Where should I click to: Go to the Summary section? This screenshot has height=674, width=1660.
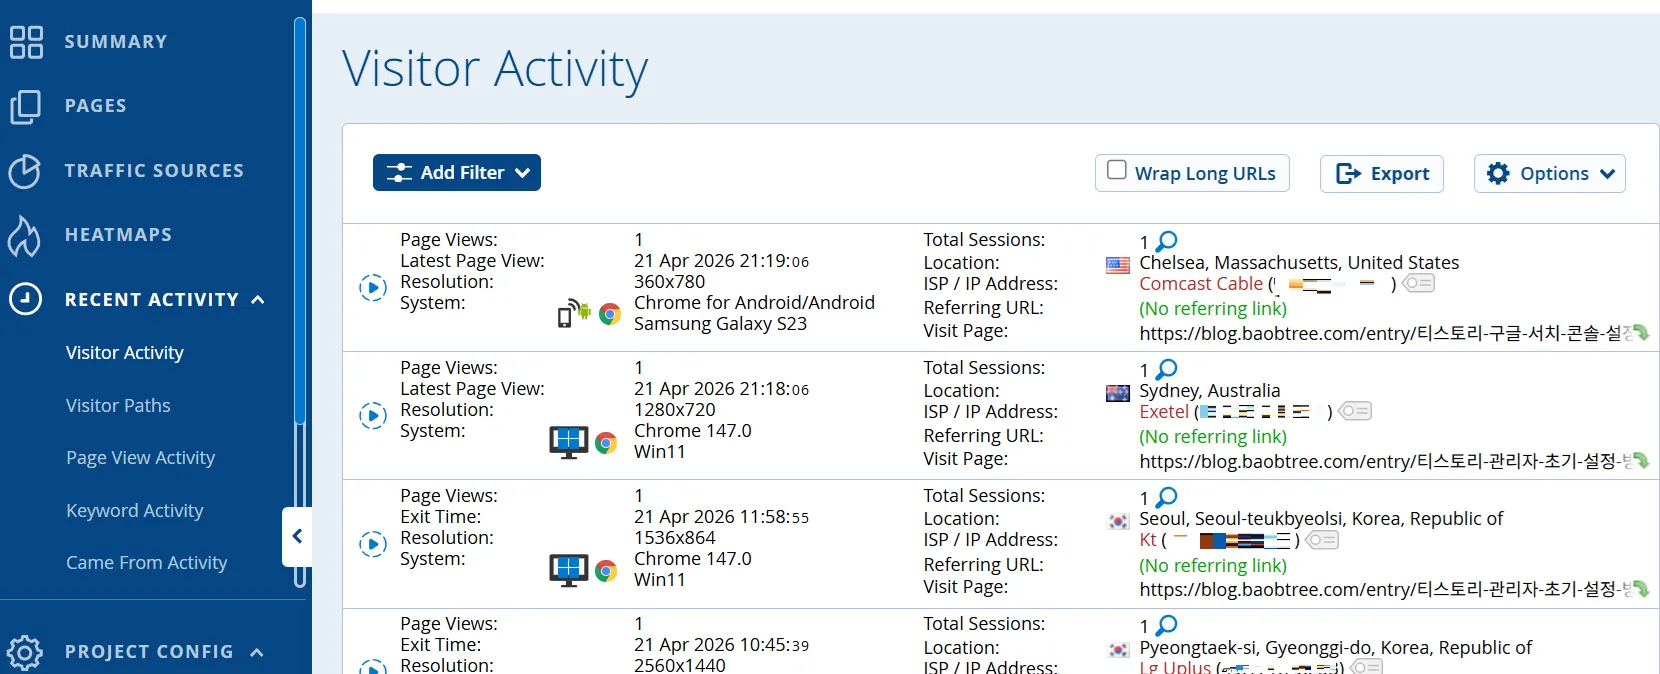tap(116, 42)
